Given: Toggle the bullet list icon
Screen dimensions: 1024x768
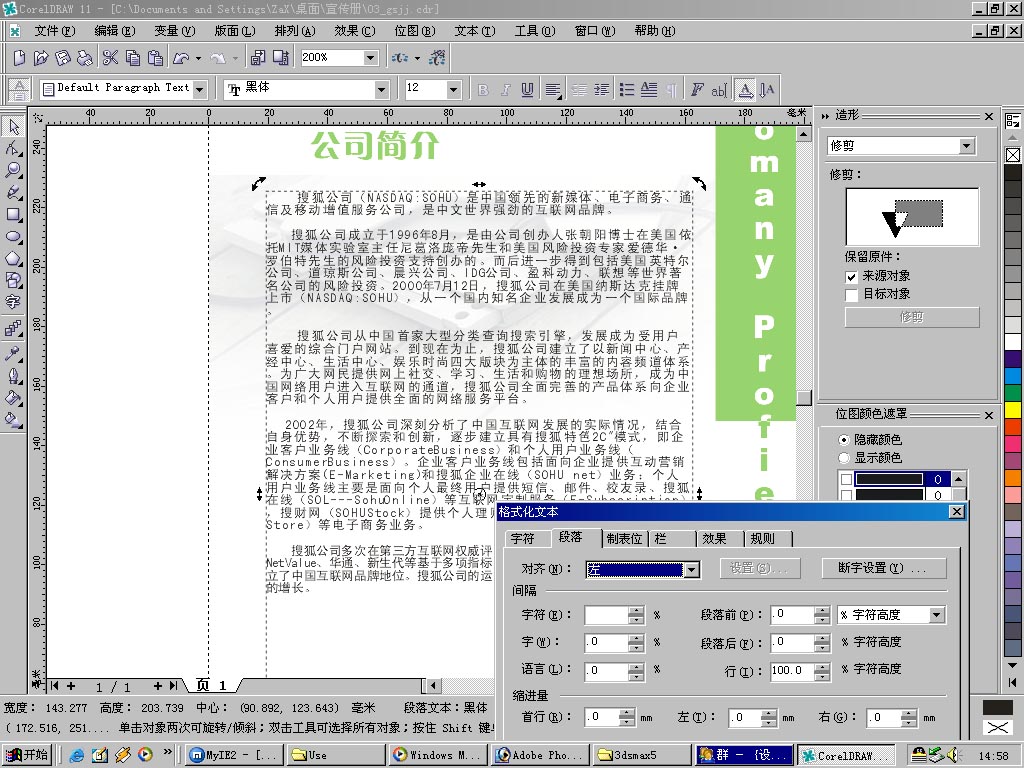Looking at the screenshot, I should (627, 89).
